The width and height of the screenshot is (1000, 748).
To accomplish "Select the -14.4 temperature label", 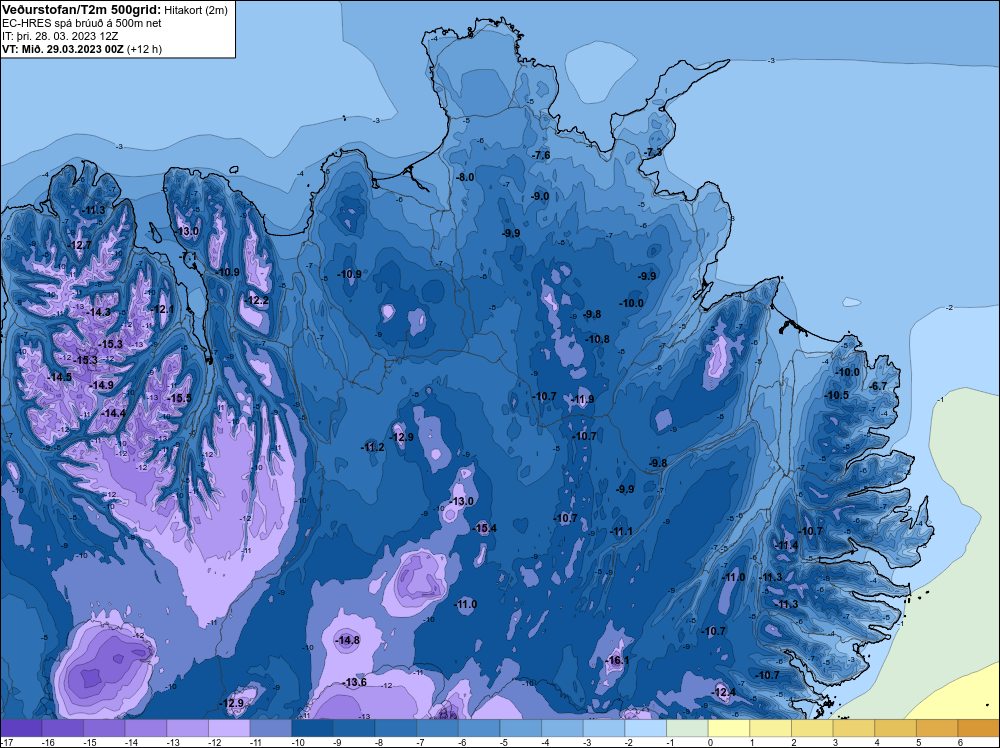I will pos(114,413).
